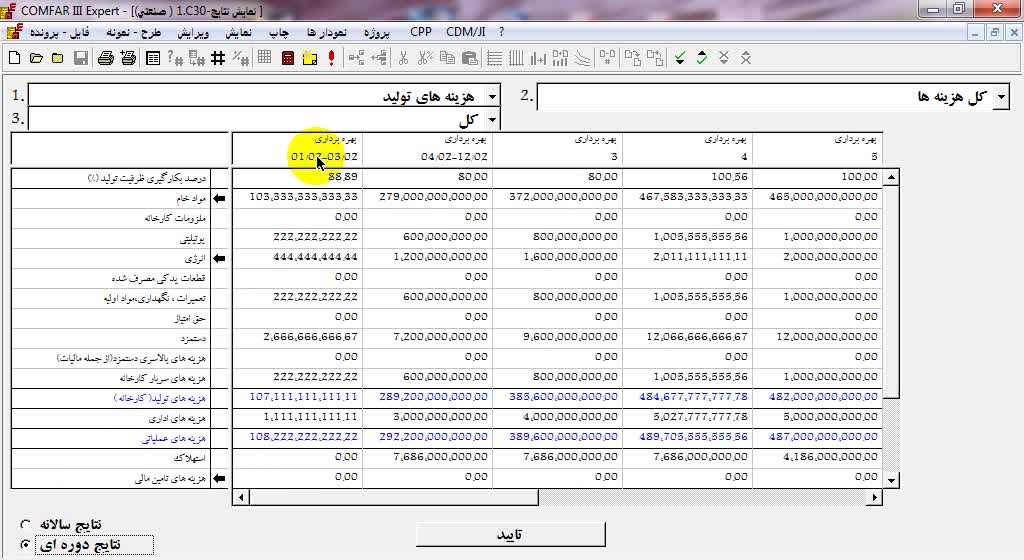The height and width of the screenshot is (560, 1024).
Task: Open the نمودار ها menu
Action: click(x=326, y=32)
